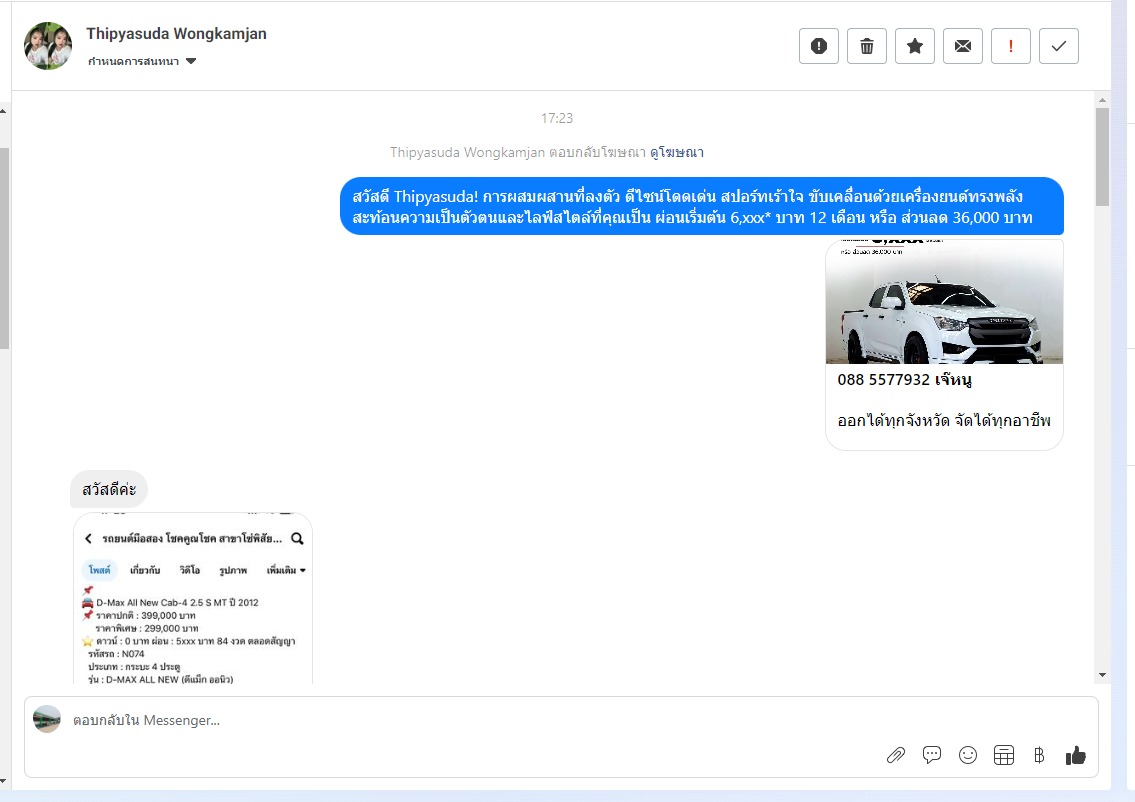Mark conversation as unread with envelope icon
This screenshot has height=802, width=1135.
coord(963,46)
